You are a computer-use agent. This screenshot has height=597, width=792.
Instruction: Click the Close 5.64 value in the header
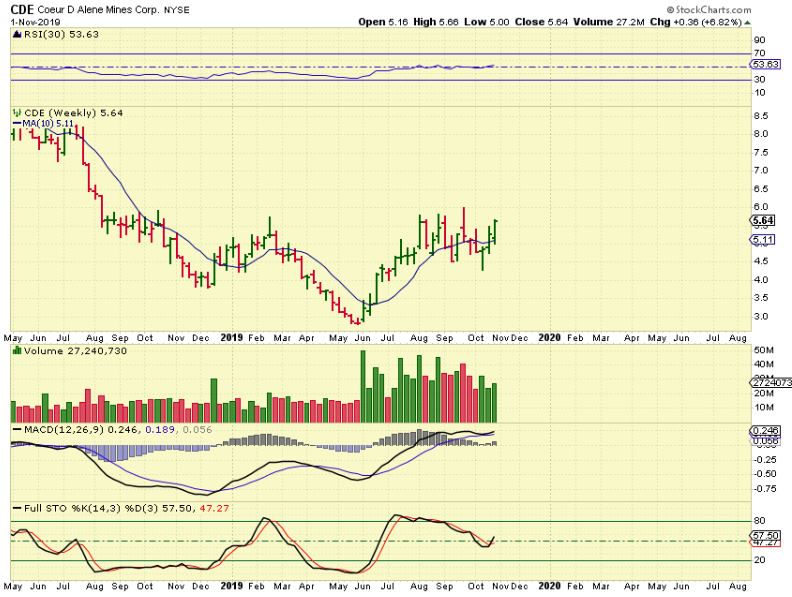tap(541, 22)
